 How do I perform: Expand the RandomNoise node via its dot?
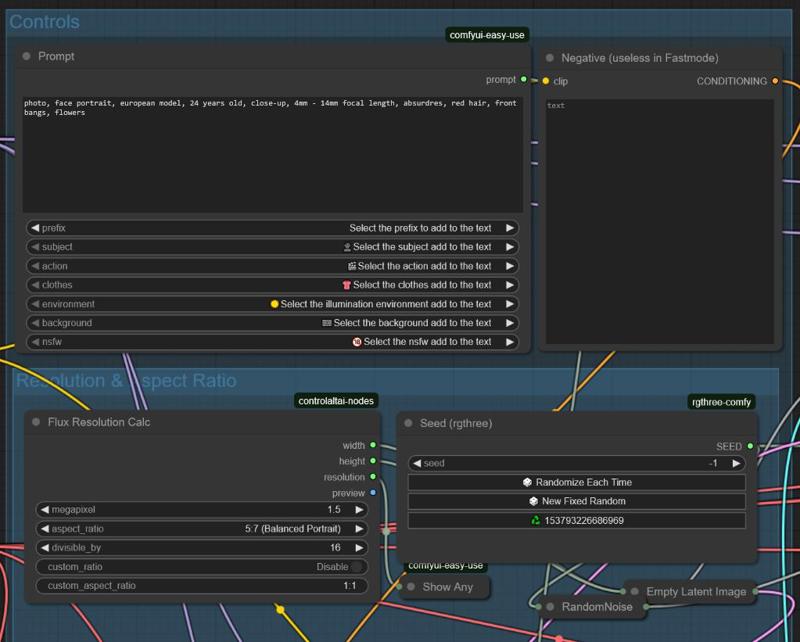pos(550,607)
